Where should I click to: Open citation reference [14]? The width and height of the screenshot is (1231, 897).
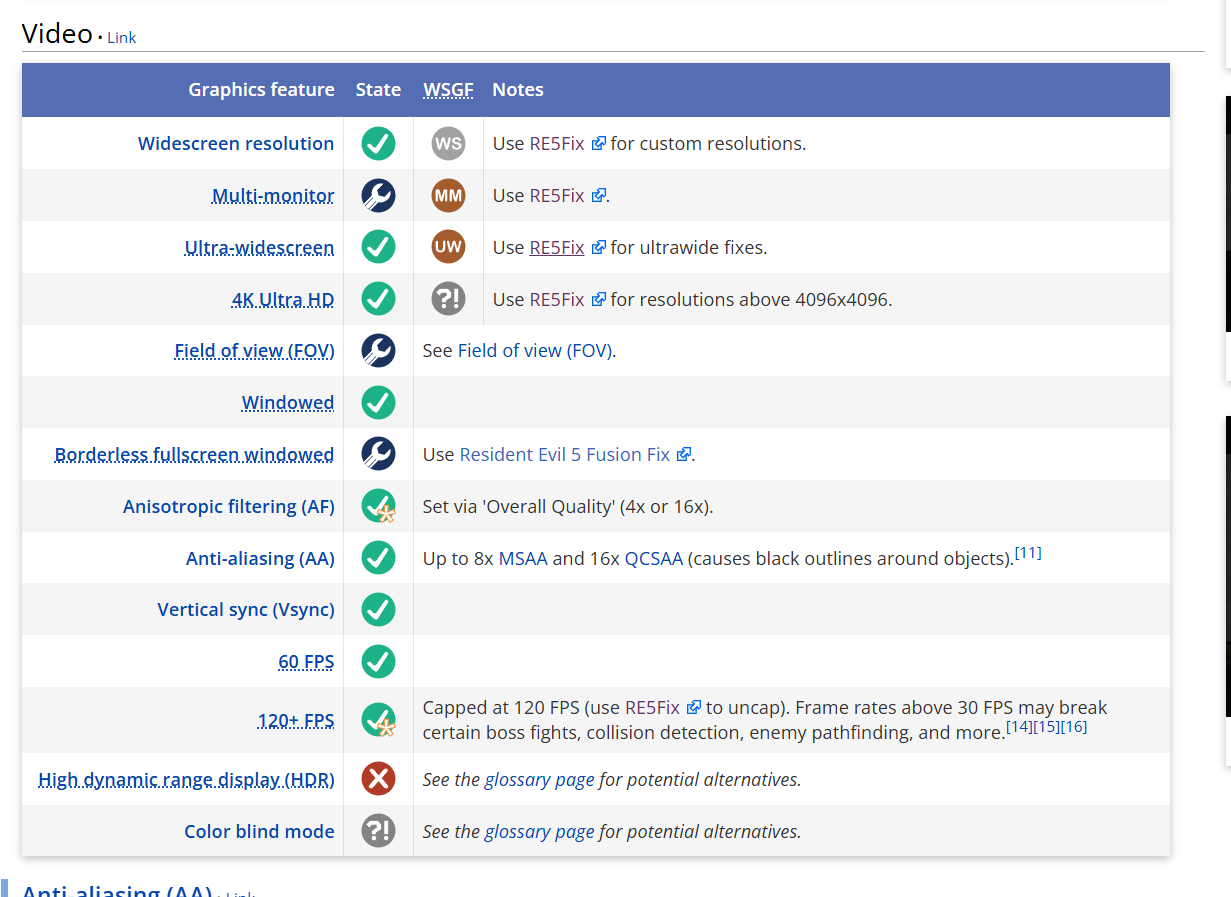click(x=1019, y=727)
